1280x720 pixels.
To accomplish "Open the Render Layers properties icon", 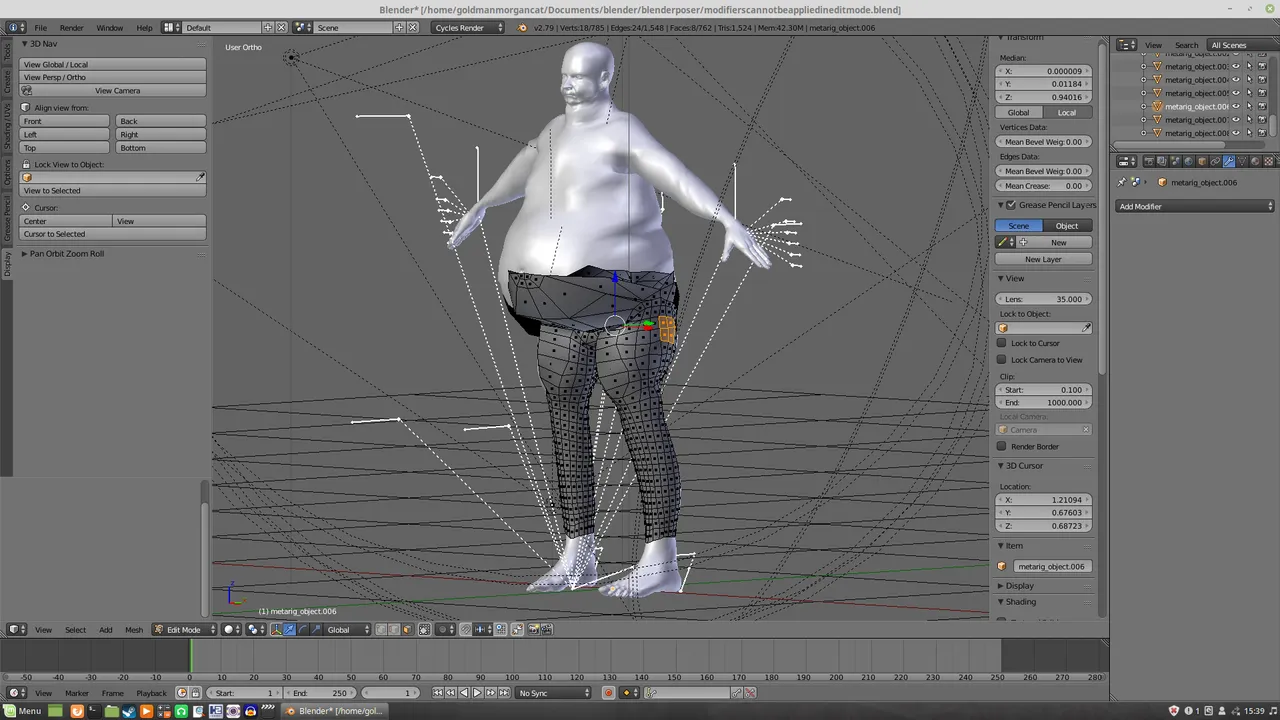I will click(x=1162, y=161).
